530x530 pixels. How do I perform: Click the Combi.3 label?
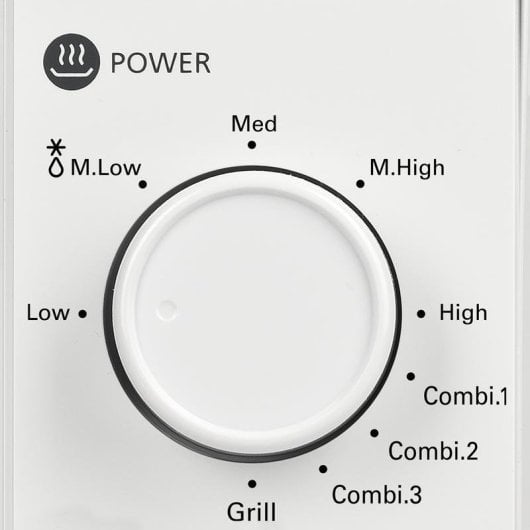377,494
